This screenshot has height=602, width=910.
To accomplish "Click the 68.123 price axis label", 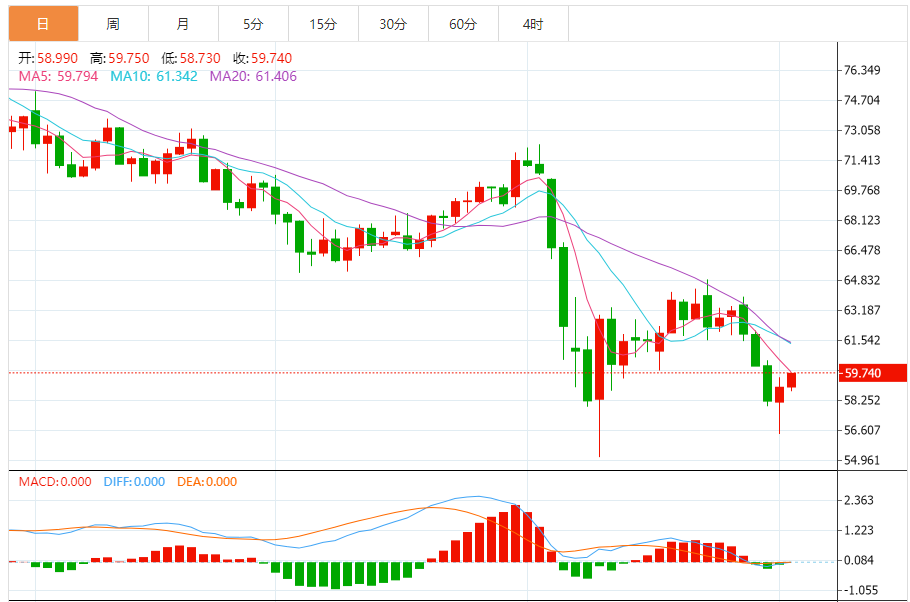I will (x=861, y=220).
